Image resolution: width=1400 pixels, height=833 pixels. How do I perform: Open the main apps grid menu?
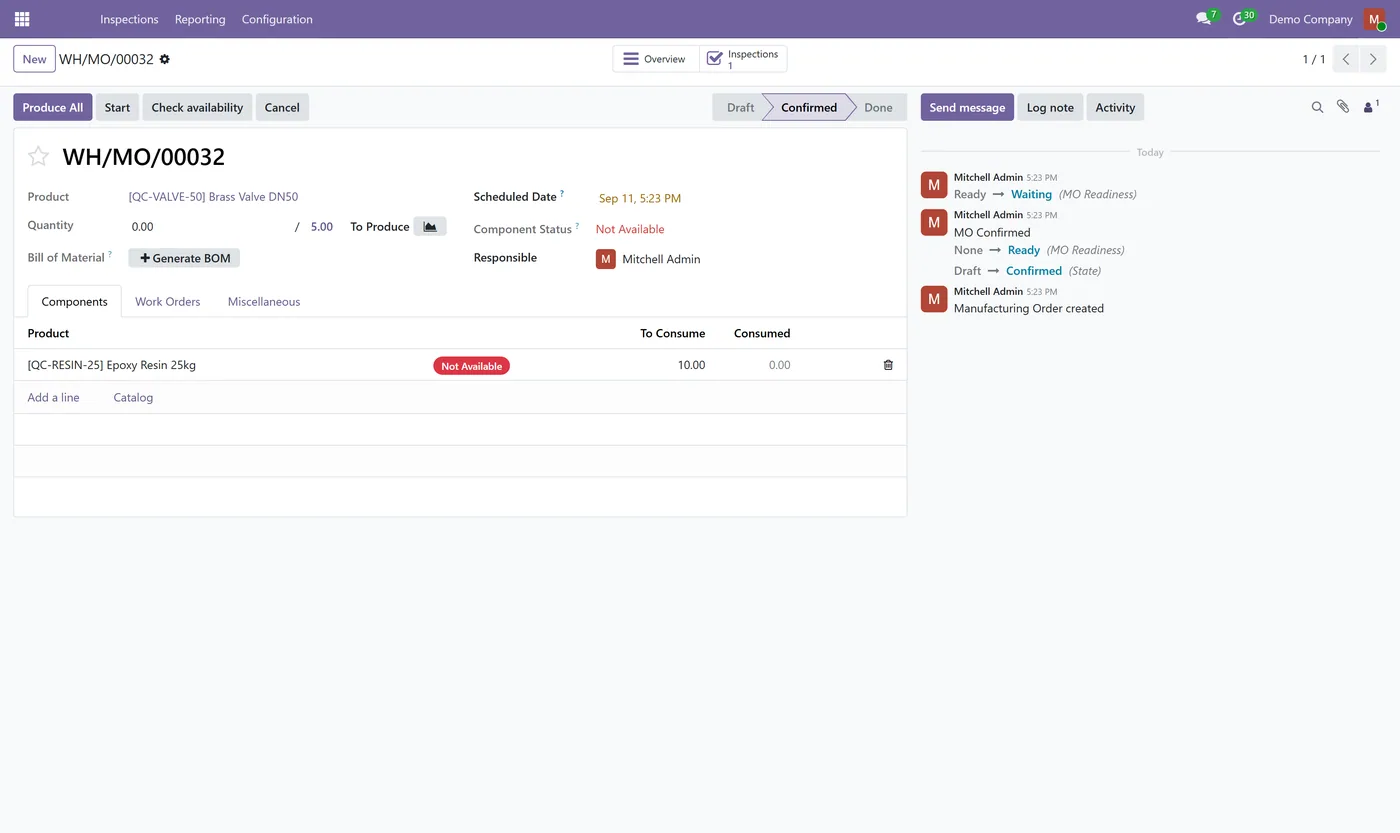tap(22, 19)
